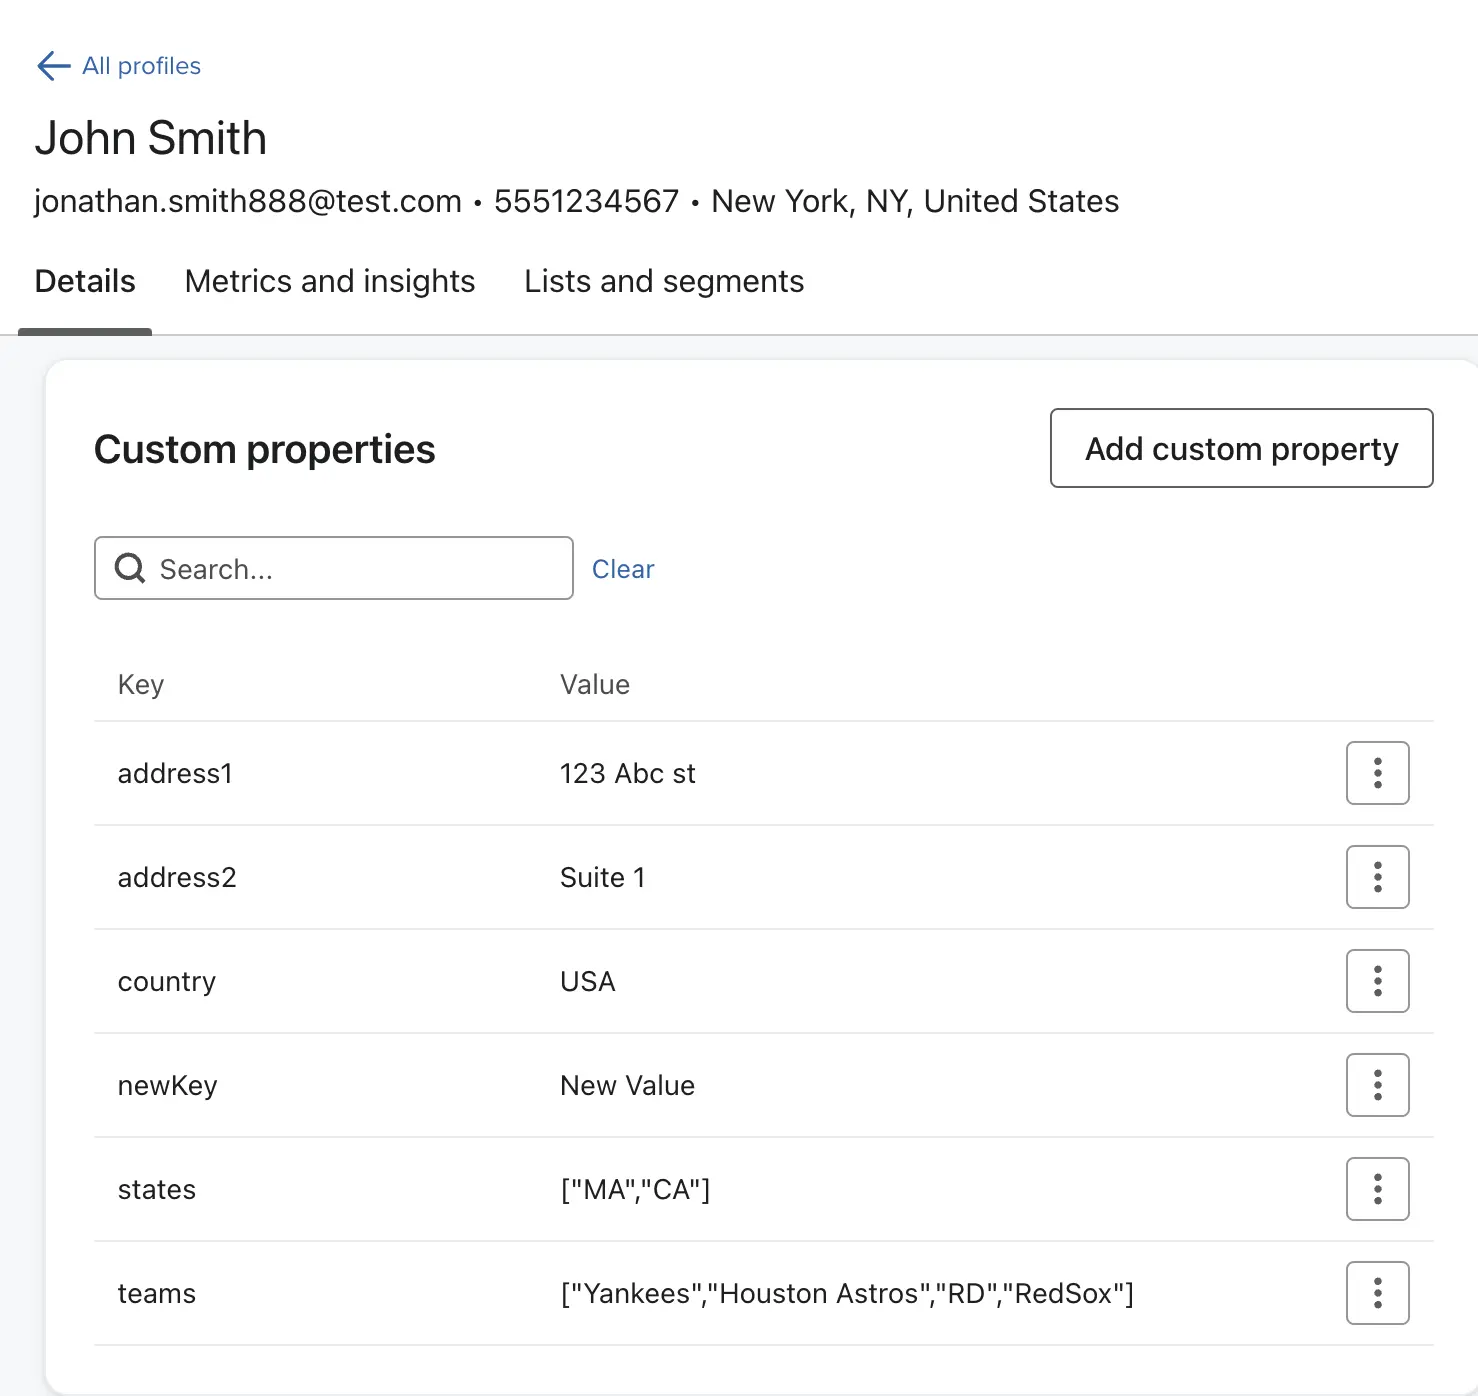Open the kebab menu for the newKey property
Viewport: 1478px width, 1396px height.
pyautogui.click(x=1377, y=1085)
